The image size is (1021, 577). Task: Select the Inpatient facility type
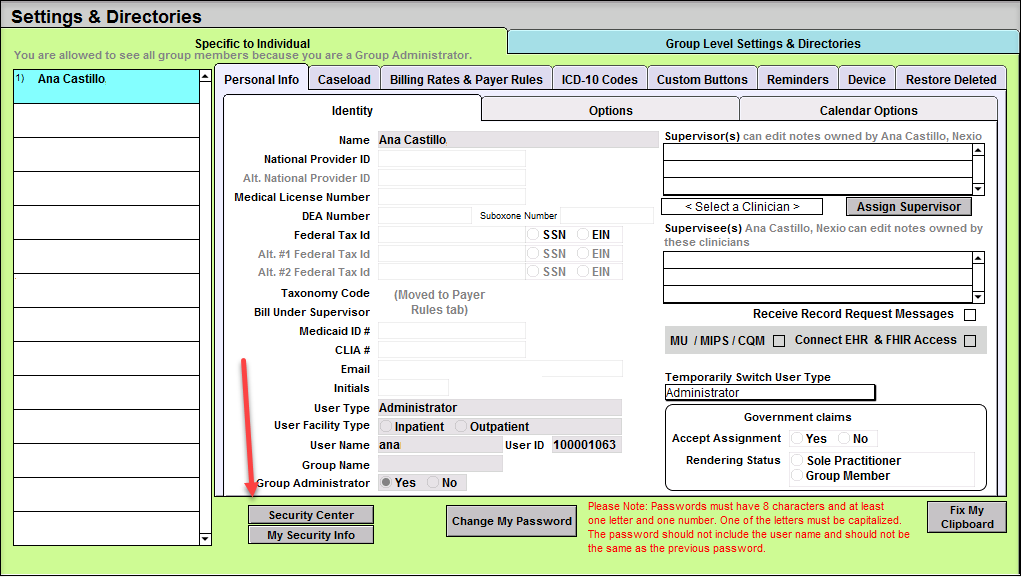pos(386,427)
